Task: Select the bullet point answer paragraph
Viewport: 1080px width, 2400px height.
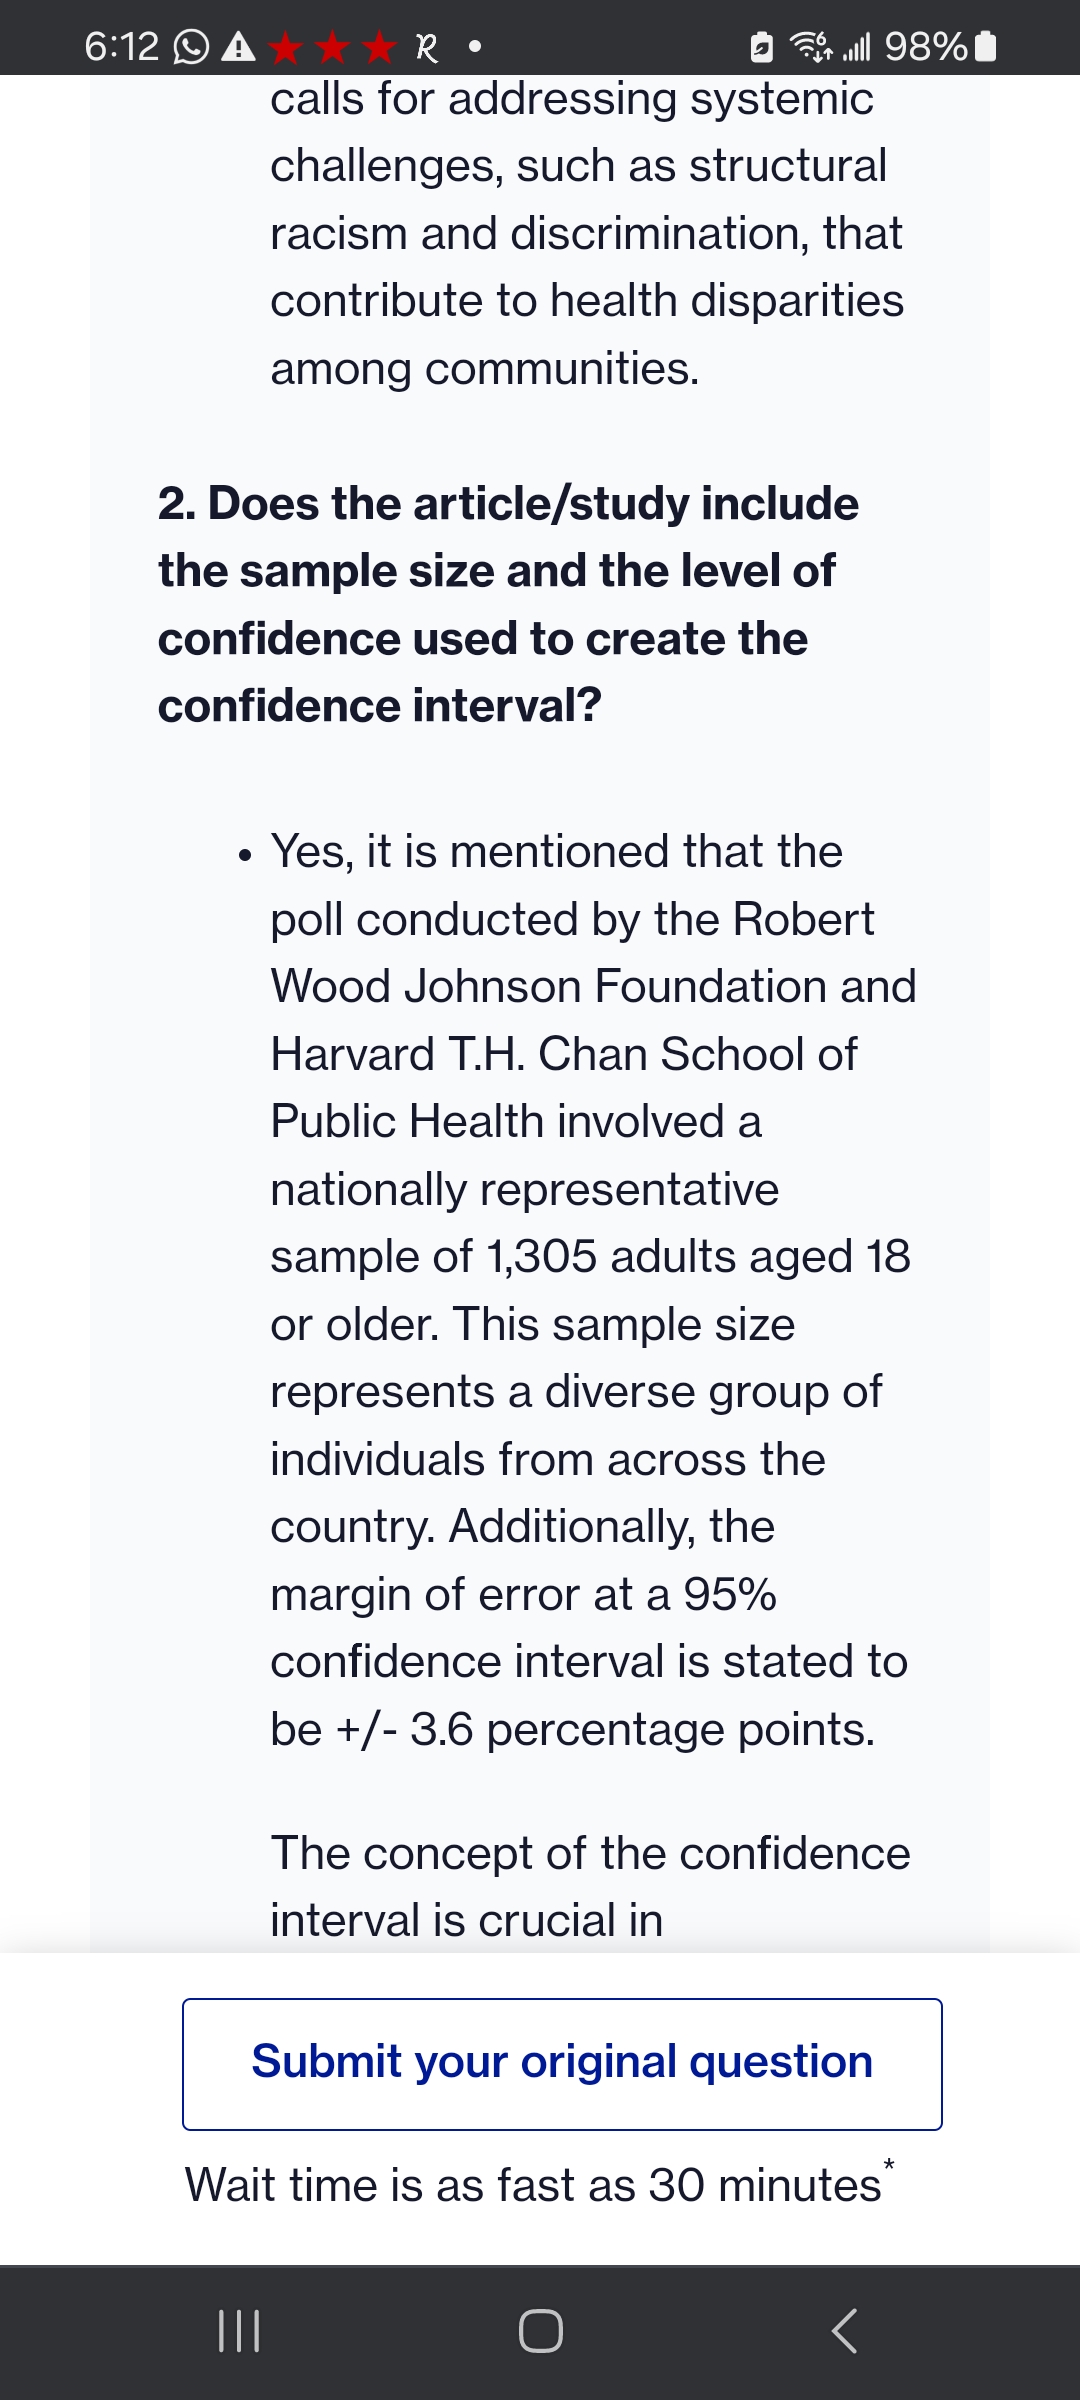Action: pyautogui.click(x=590, y=1290)
